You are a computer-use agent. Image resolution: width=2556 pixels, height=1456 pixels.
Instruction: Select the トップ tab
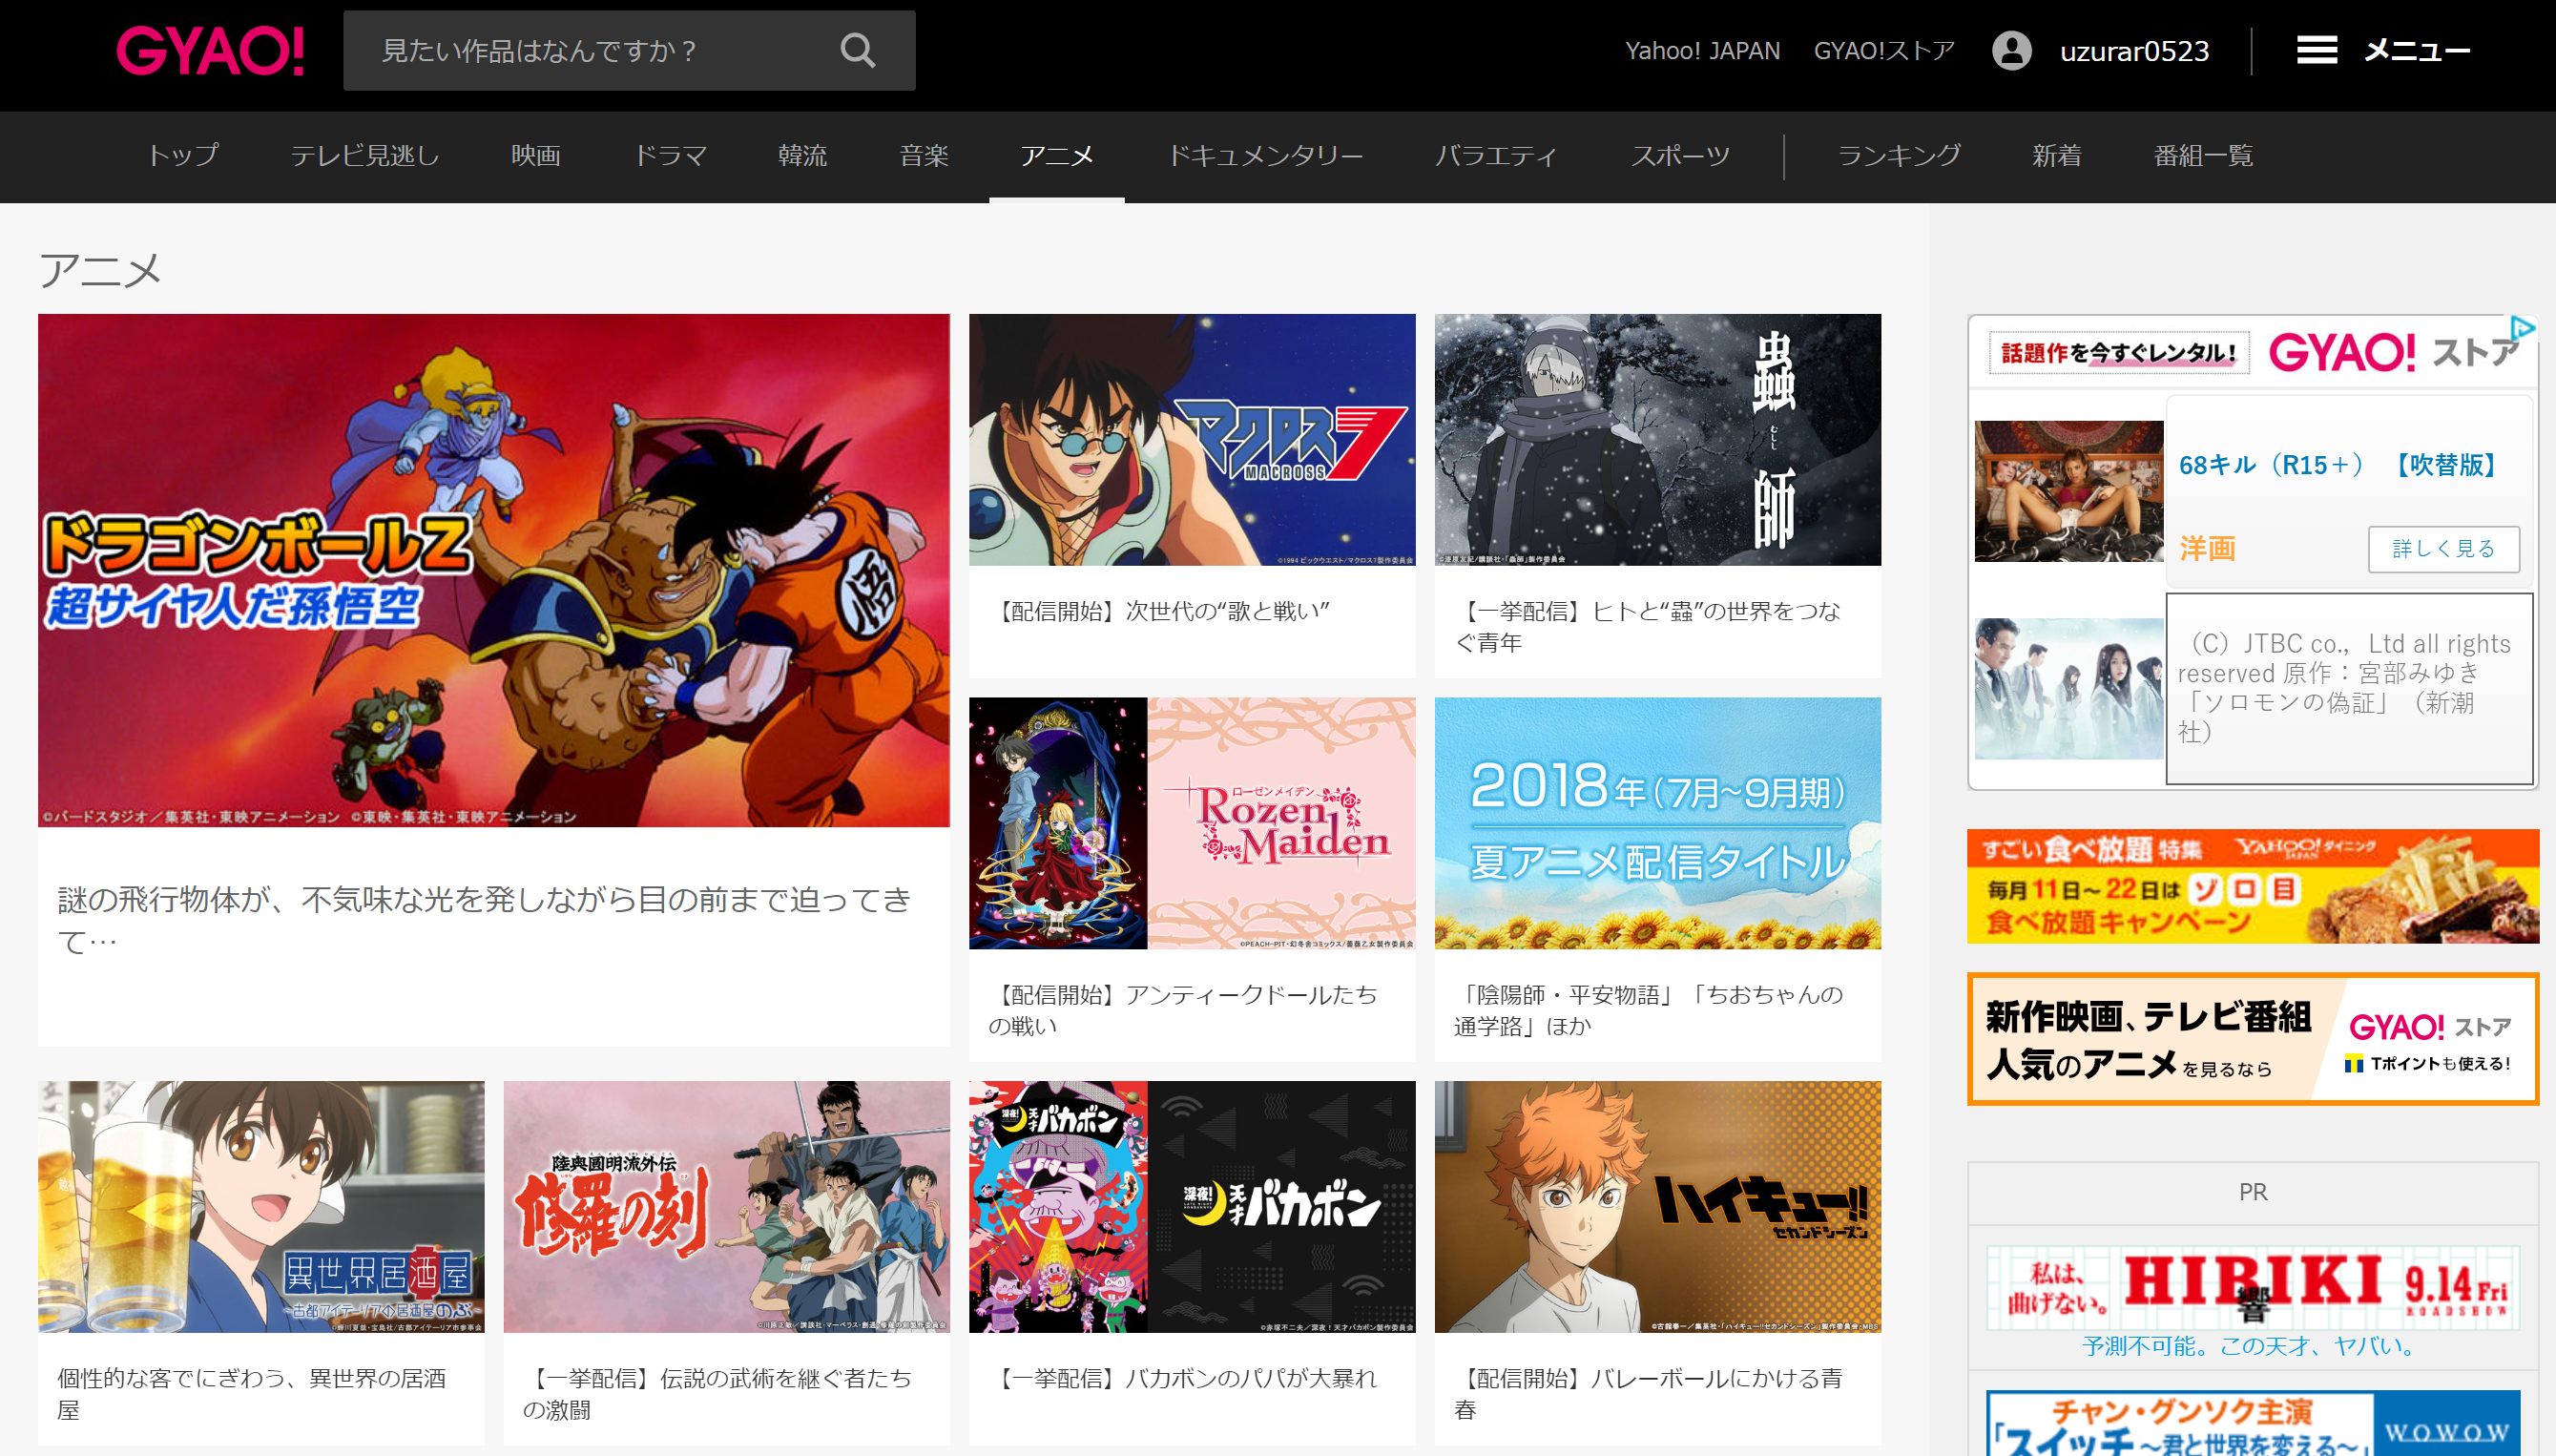coord(183,155)
